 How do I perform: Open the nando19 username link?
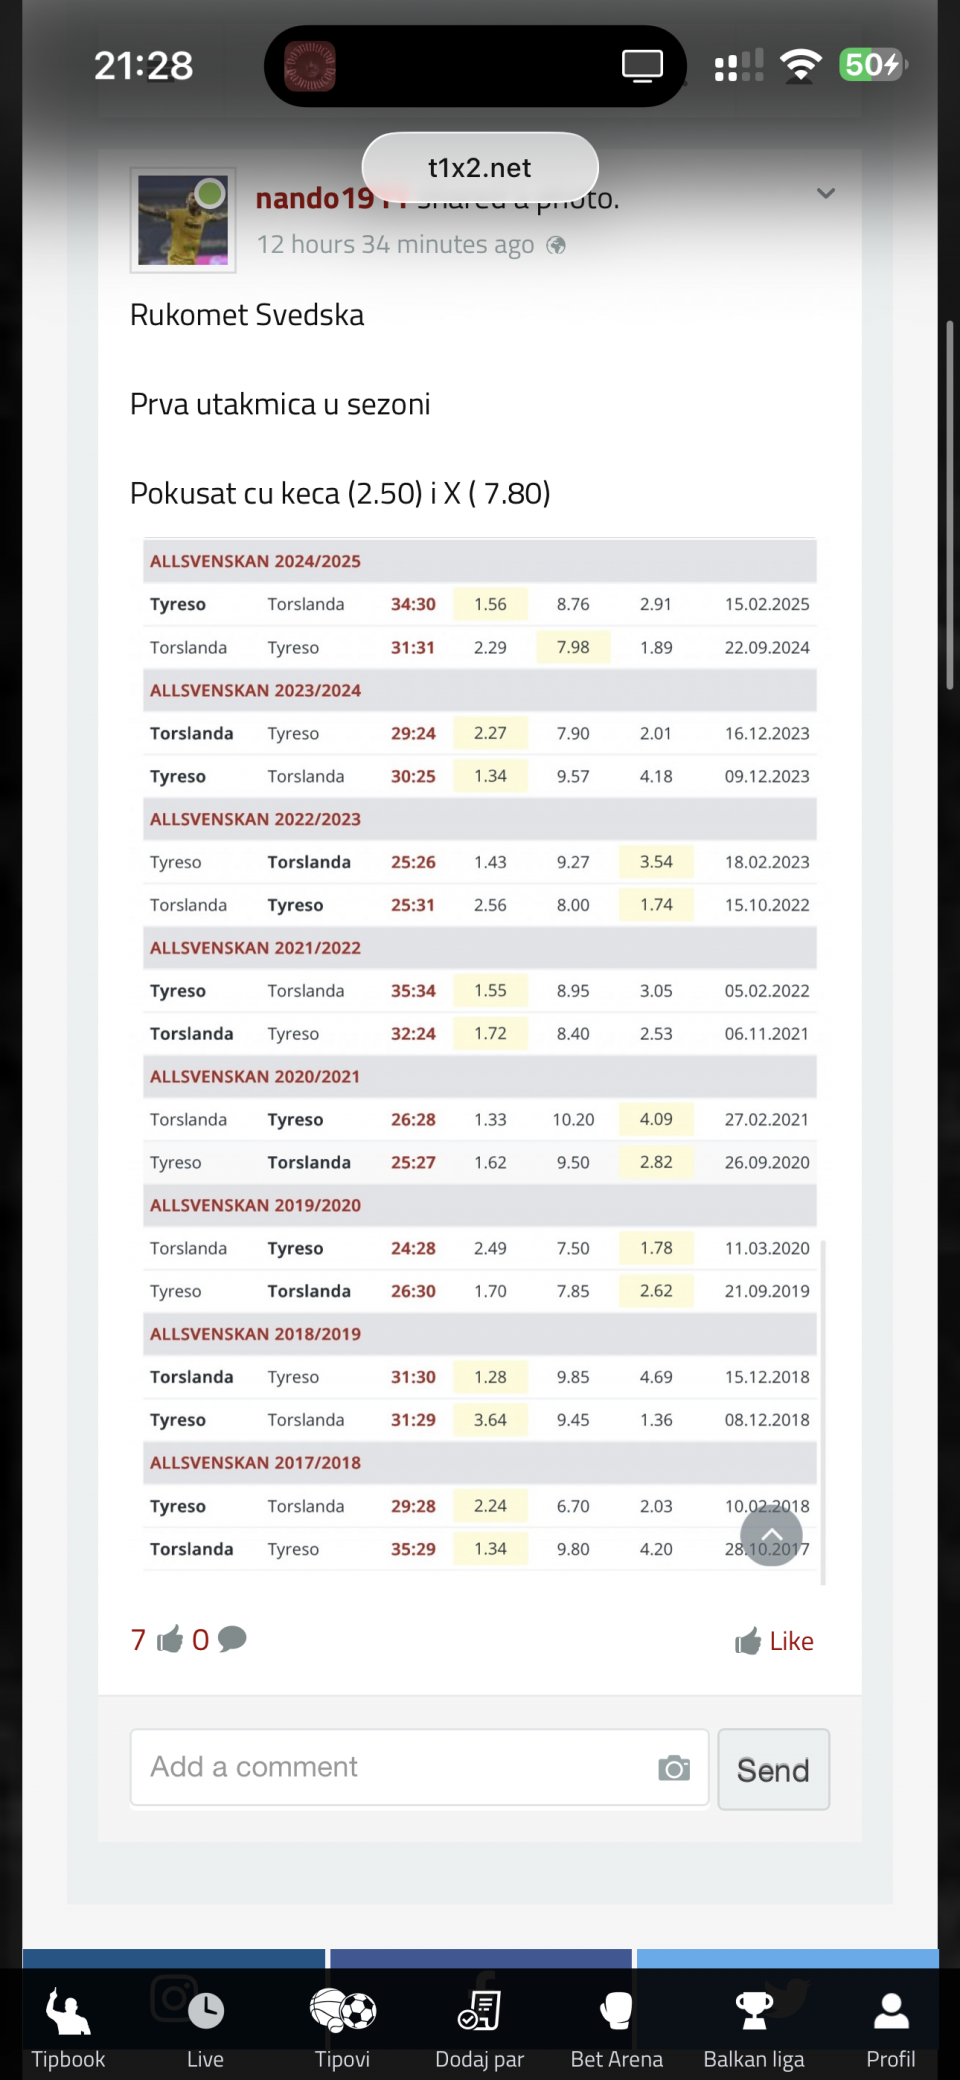click(314, 199)
